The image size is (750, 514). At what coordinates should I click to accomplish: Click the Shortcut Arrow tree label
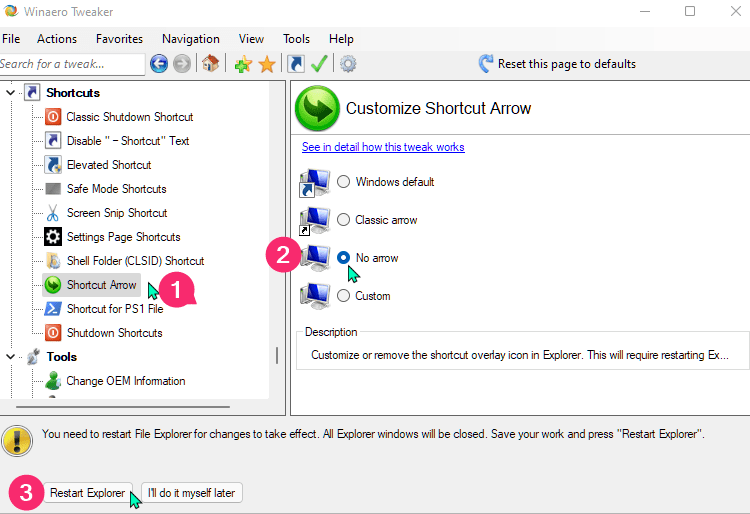tap(101, 285)
